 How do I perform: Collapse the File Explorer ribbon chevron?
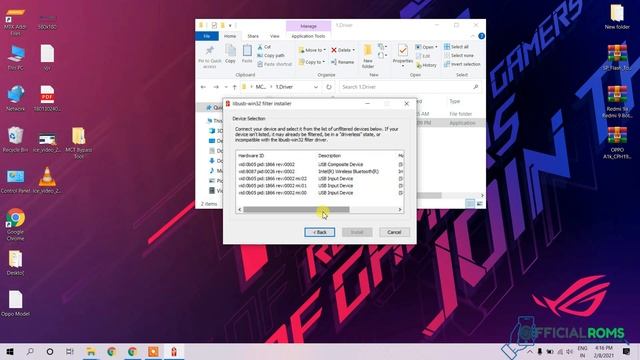point(473,36)
